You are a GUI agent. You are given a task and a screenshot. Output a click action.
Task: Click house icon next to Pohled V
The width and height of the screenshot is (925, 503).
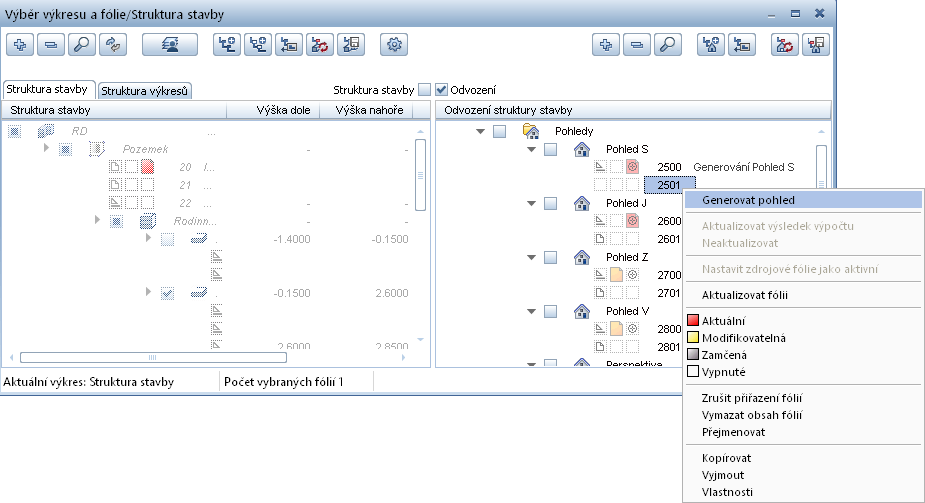[582, 311]
